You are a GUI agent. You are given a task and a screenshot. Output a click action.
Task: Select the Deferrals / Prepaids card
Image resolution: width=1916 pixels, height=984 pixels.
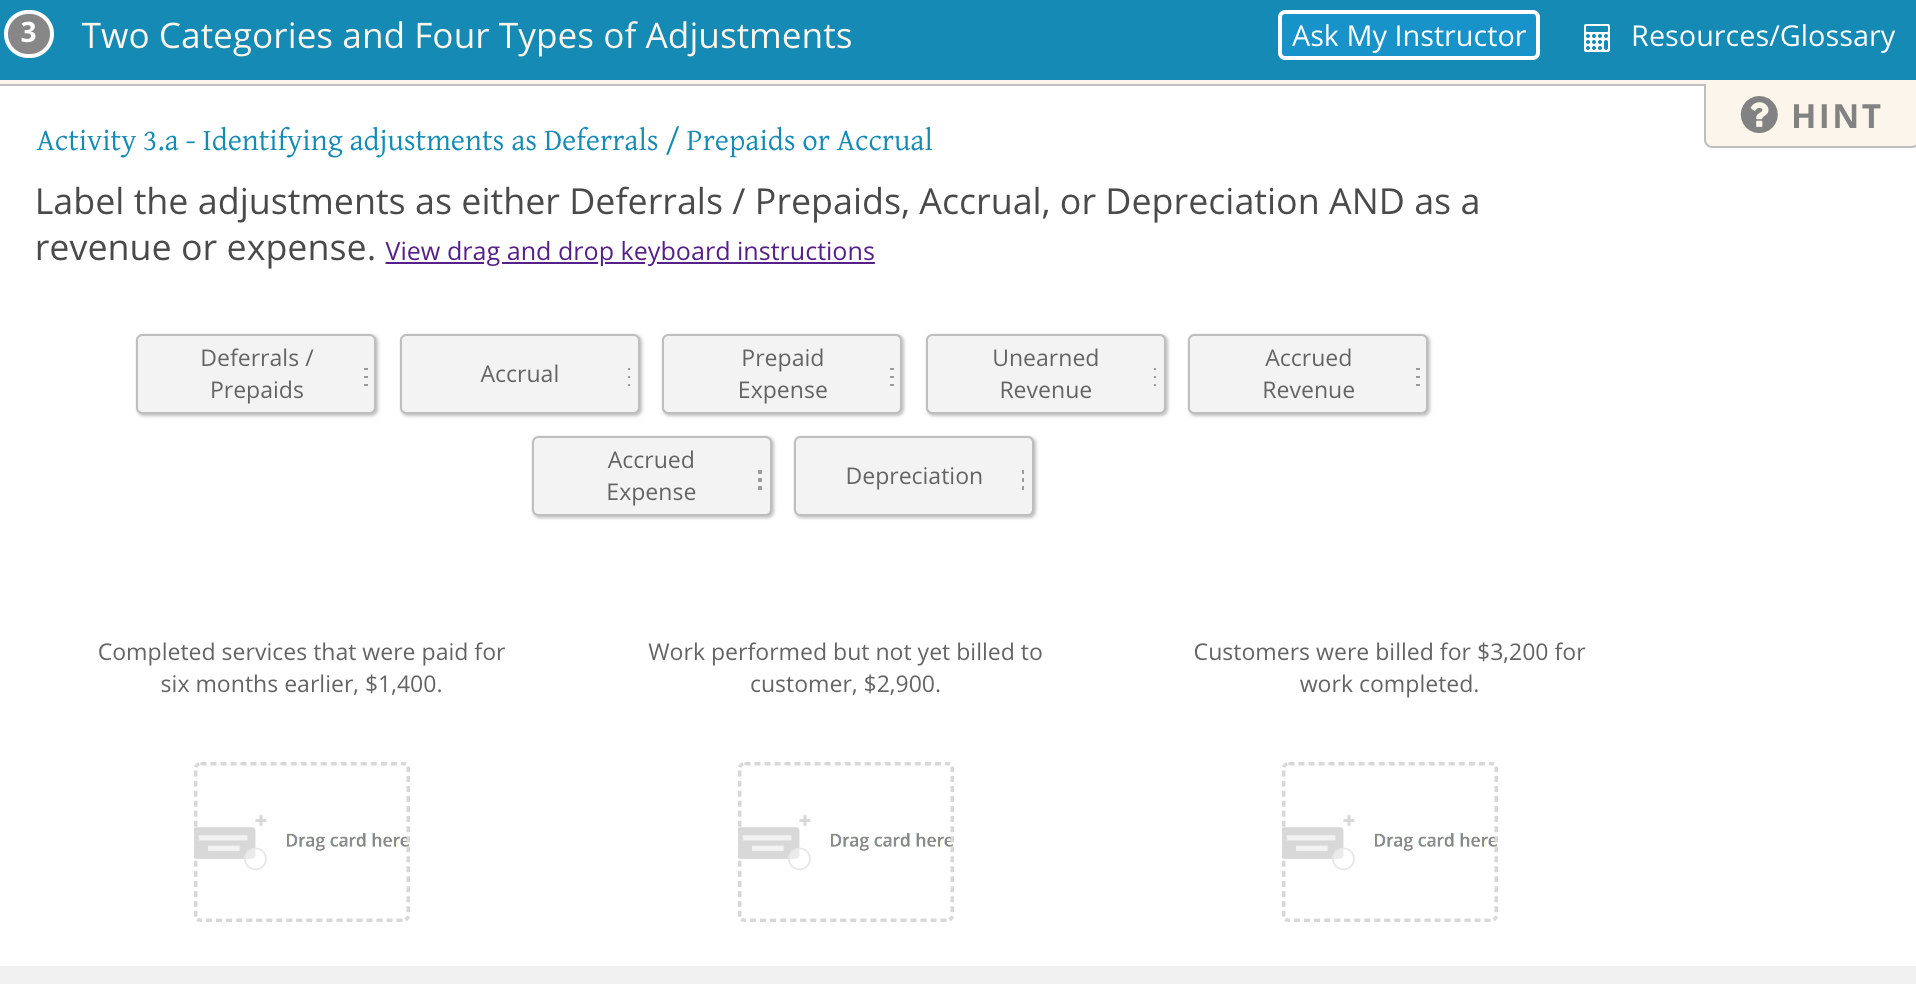point(256,373)
